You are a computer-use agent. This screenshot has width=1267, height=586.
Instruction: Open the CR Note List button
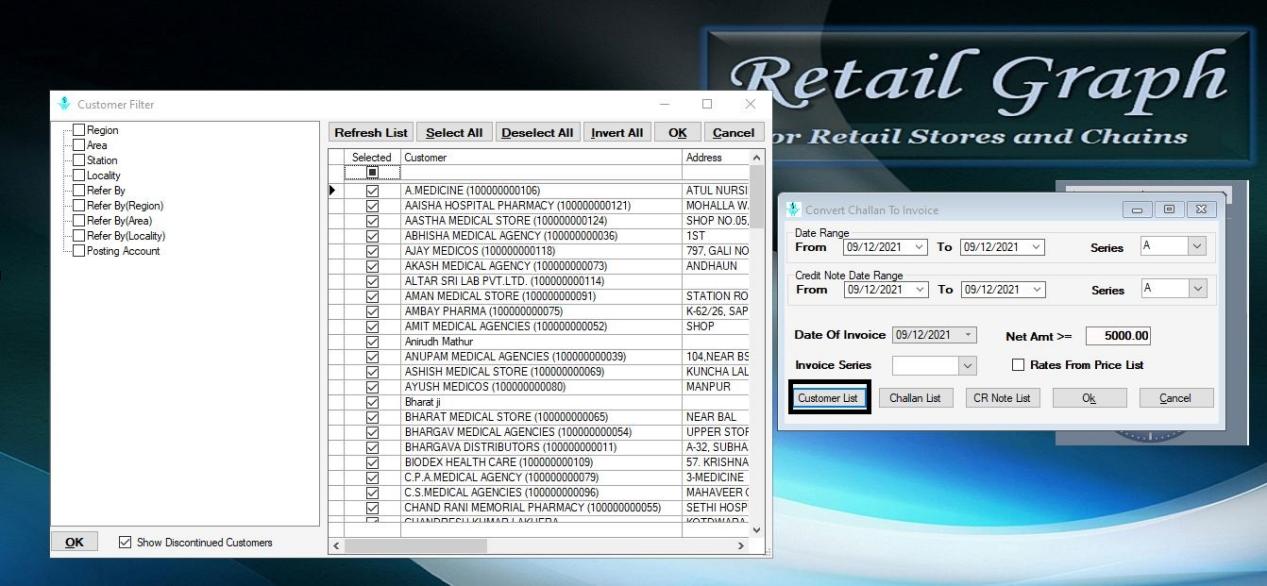coord(1001,398)
